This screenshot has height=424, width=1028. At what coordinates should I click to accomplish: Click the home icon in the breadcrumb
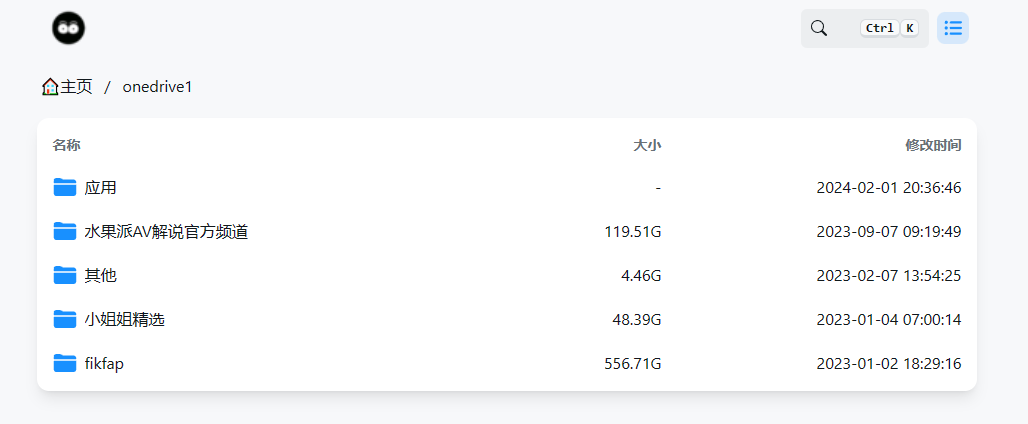pos(50,87)
